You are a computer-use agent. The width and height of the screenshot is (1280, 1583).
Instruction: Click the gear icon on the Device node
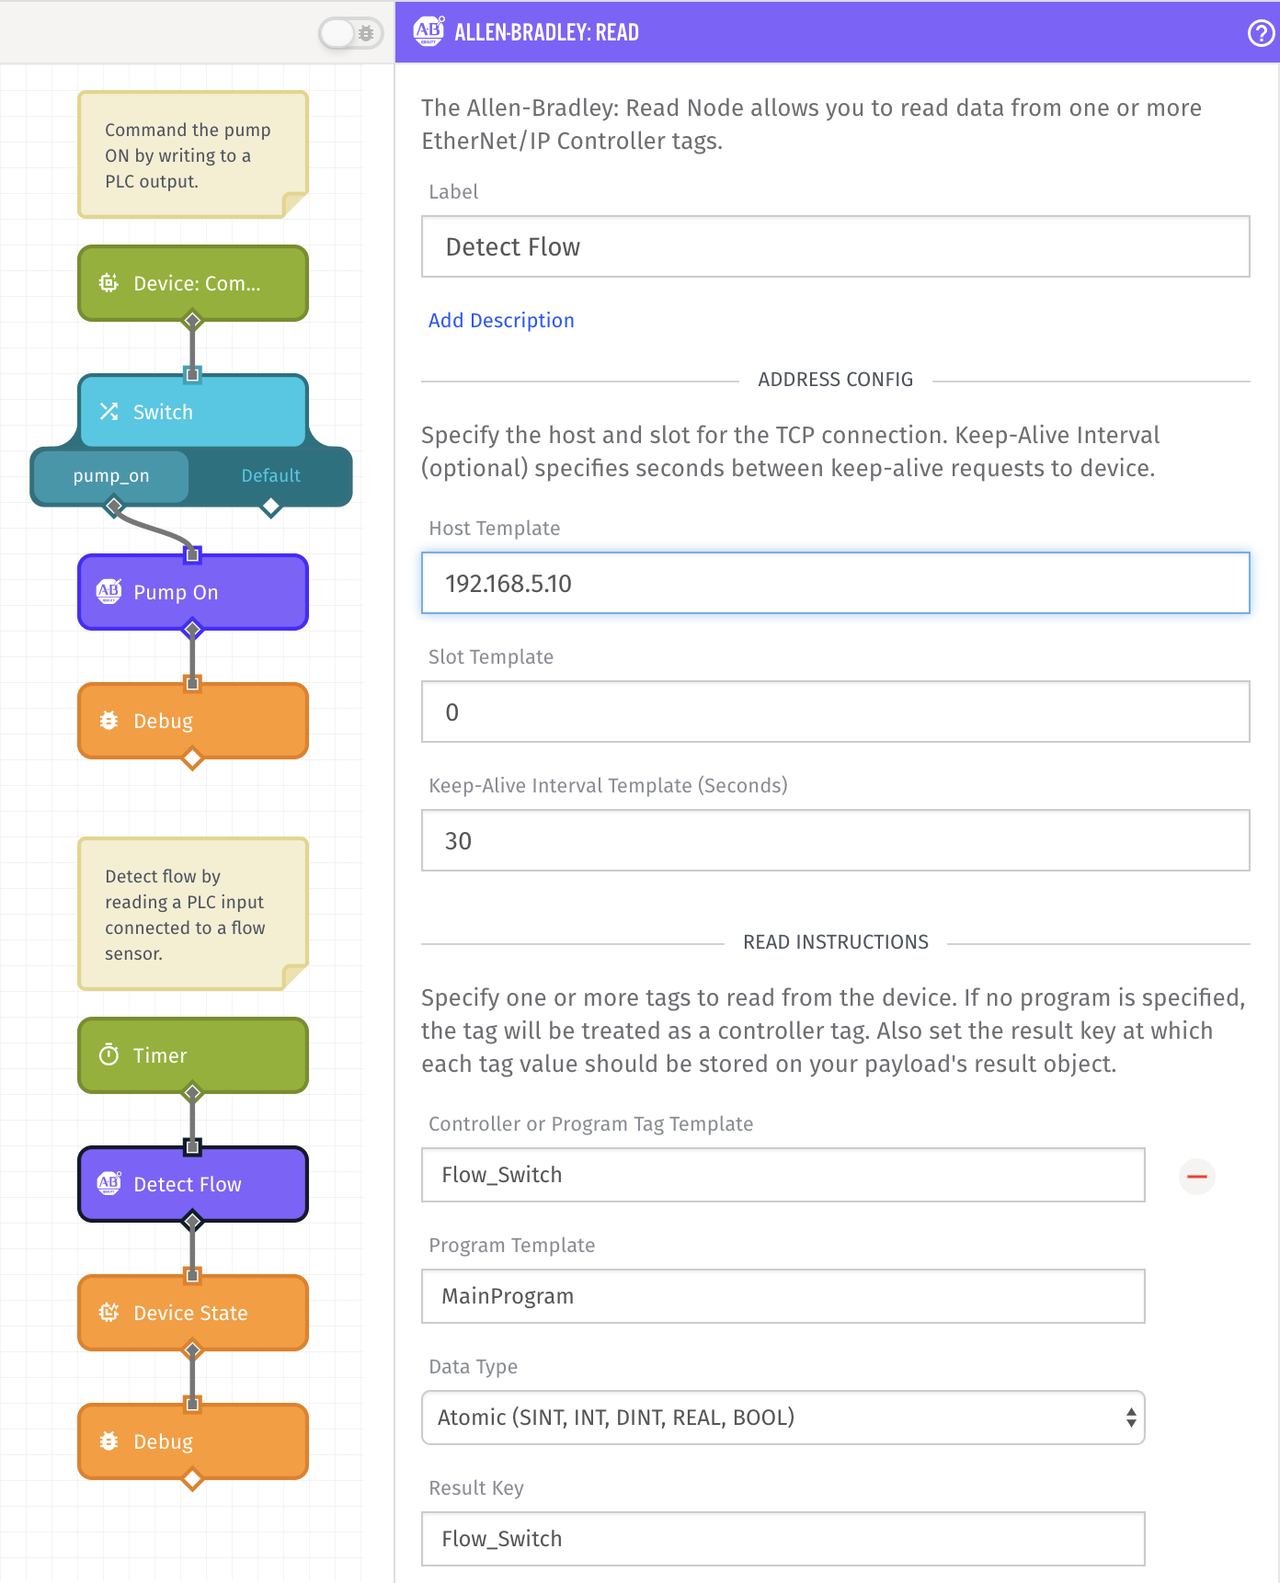pyautogui.click(x=109, y=283)
